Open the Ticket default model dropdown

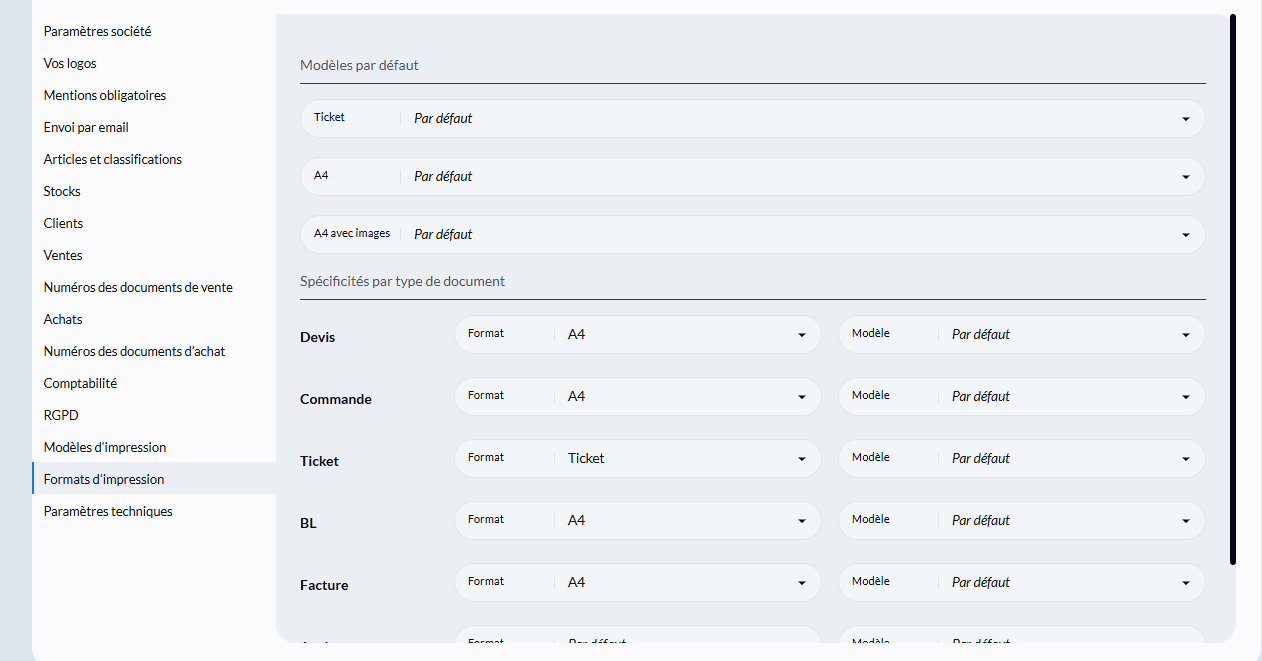[x=753, y=118]
